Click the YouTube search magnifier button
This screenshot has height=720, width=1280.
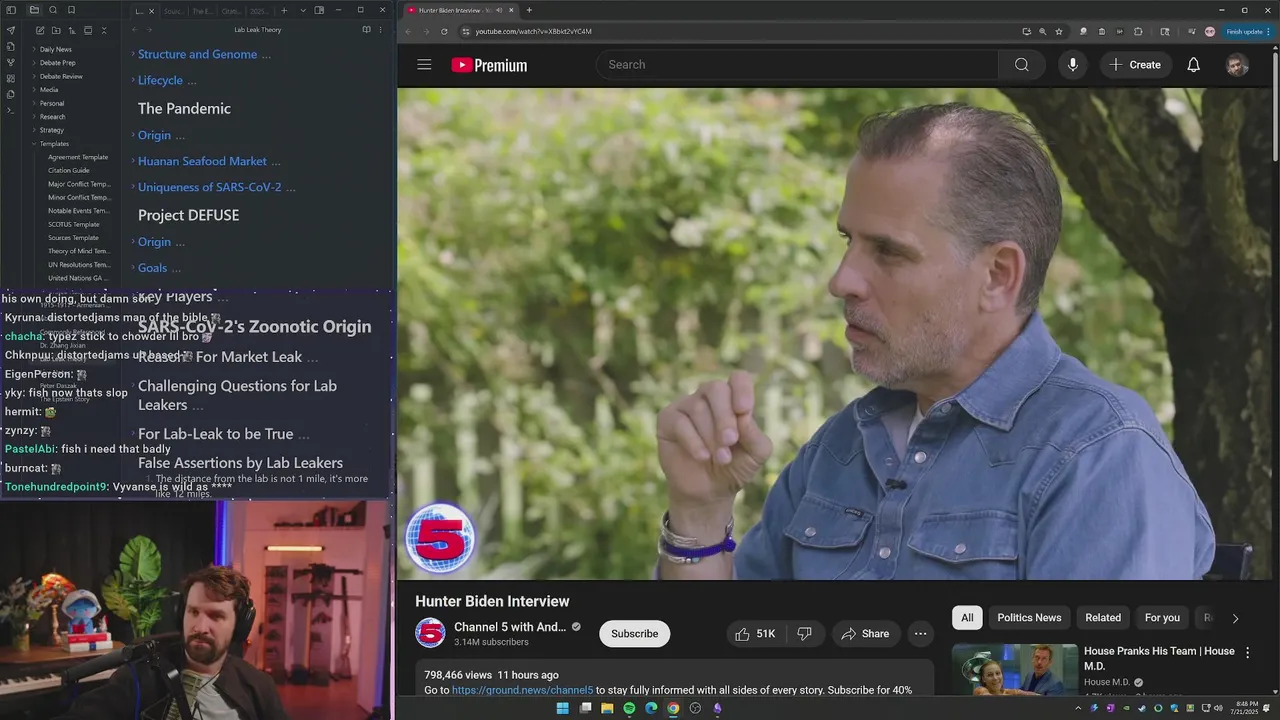pos(1021,65)
